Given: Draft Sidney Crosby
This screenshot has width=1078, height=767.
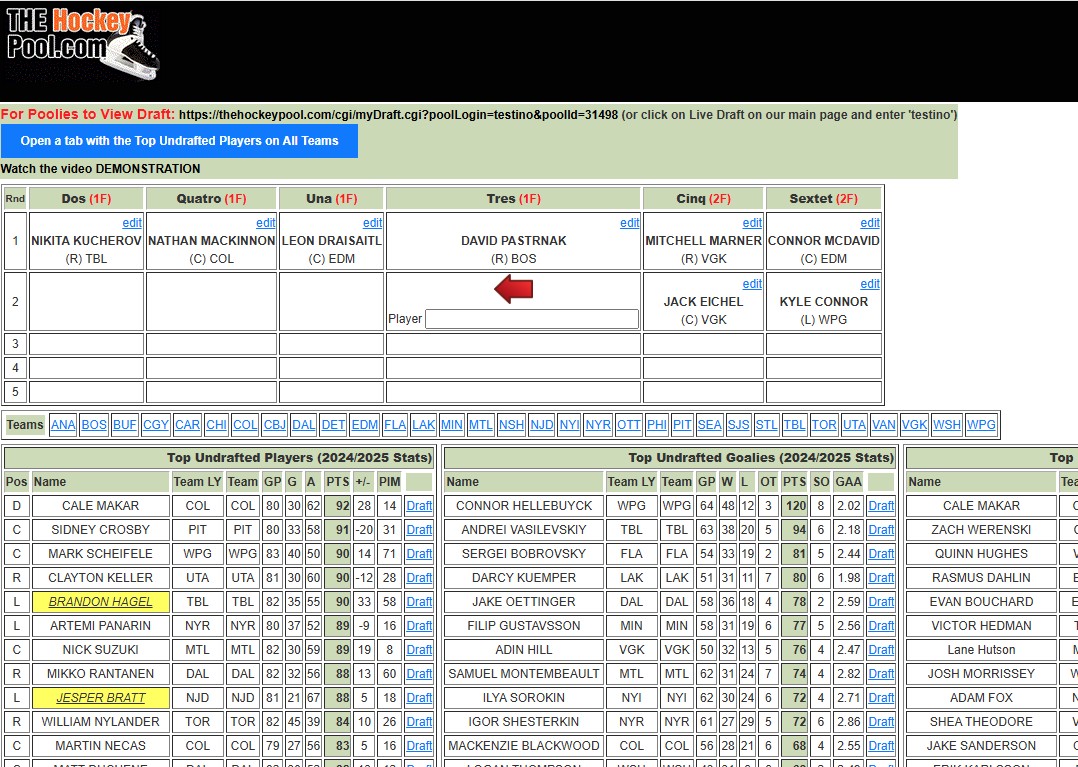Looking at the screenshot, I should (419, 530).
